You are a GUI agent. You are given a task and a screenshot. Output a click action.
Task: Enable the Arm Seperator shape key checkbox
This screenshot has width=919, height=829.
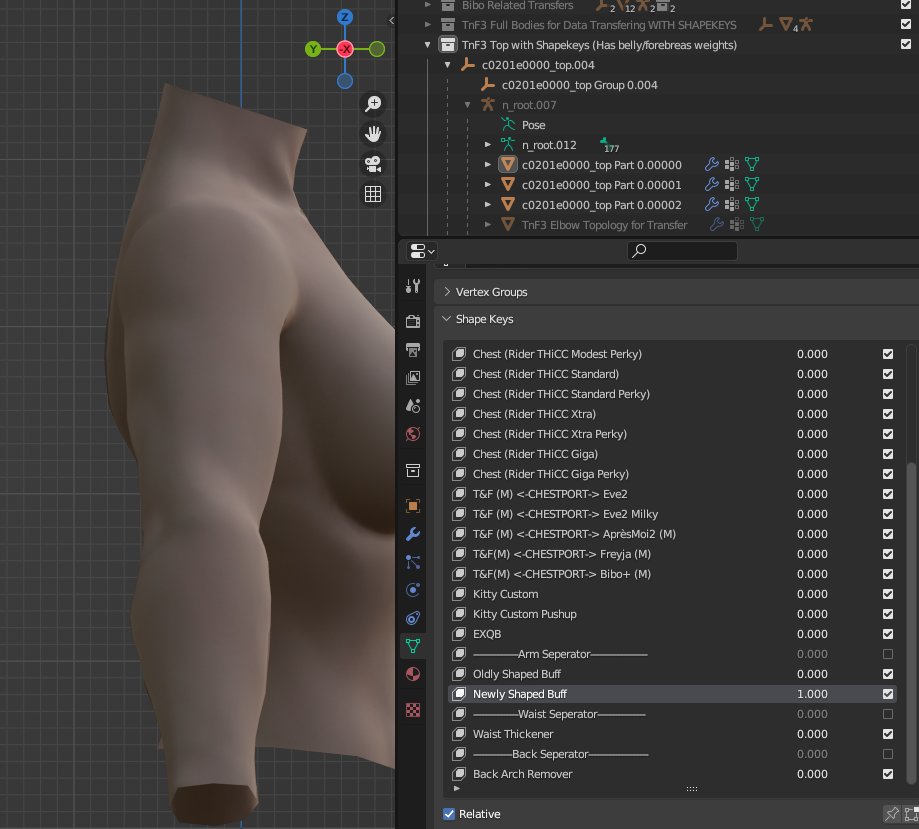[x=888, y=654]
